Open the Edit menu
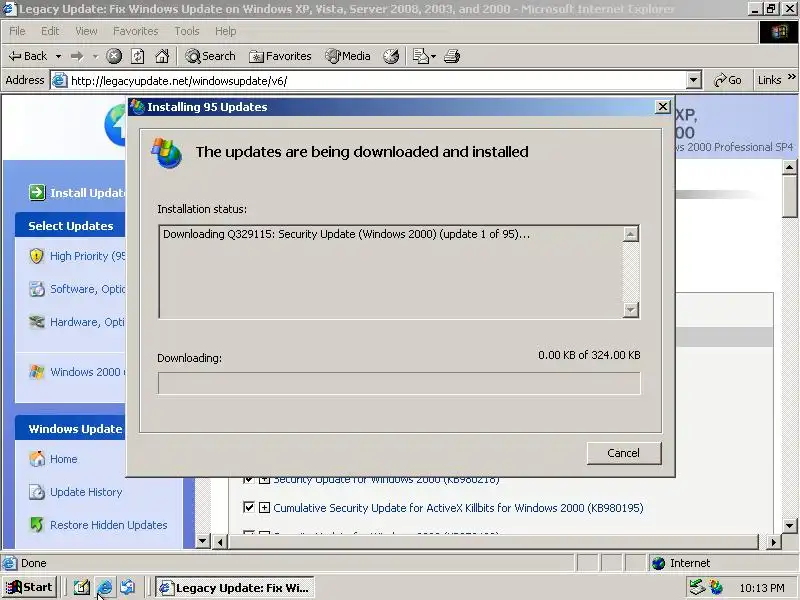 coord(50,31)
